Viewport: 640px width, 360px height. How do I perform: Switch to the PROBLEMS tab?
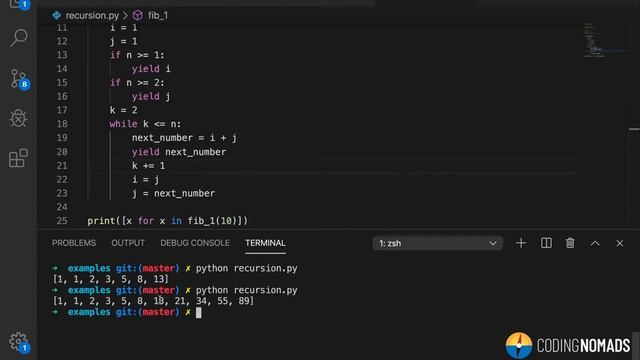[x=74, y=243]
